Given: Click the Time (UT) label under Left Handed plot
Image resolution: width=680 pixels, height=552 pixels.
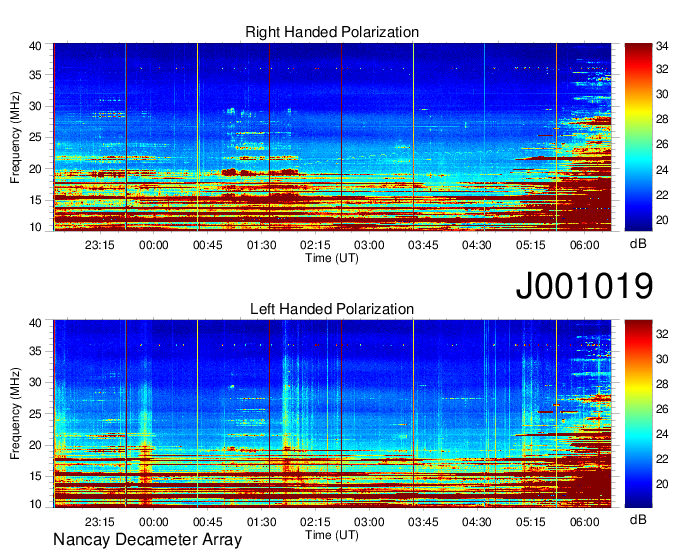Looking at the screenshot, I should pos(332,535).
